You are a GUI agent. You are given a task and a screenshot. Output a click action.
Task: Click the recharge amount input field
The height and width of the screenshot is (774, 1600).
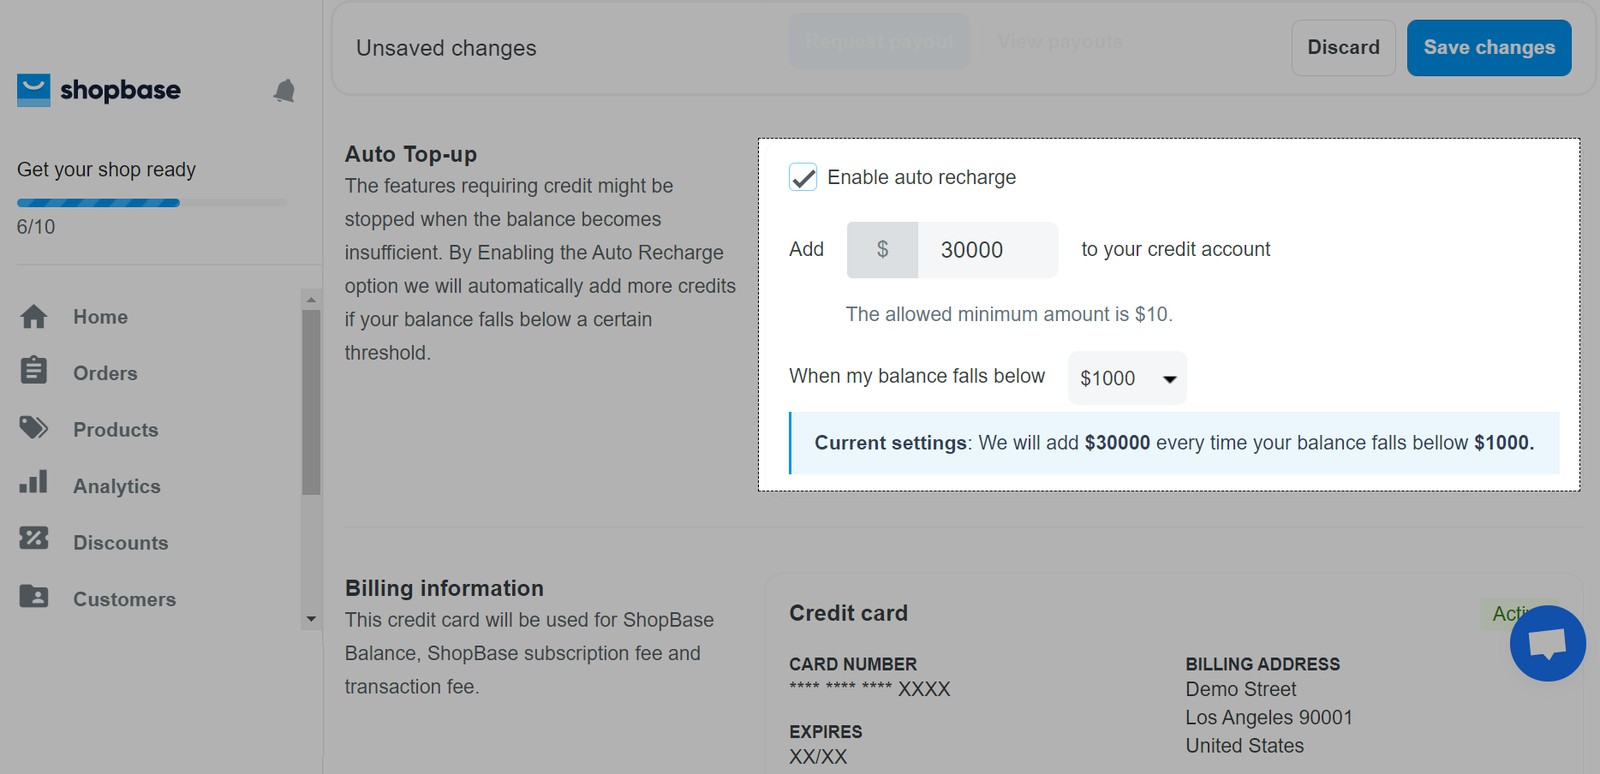click(986, 250)
